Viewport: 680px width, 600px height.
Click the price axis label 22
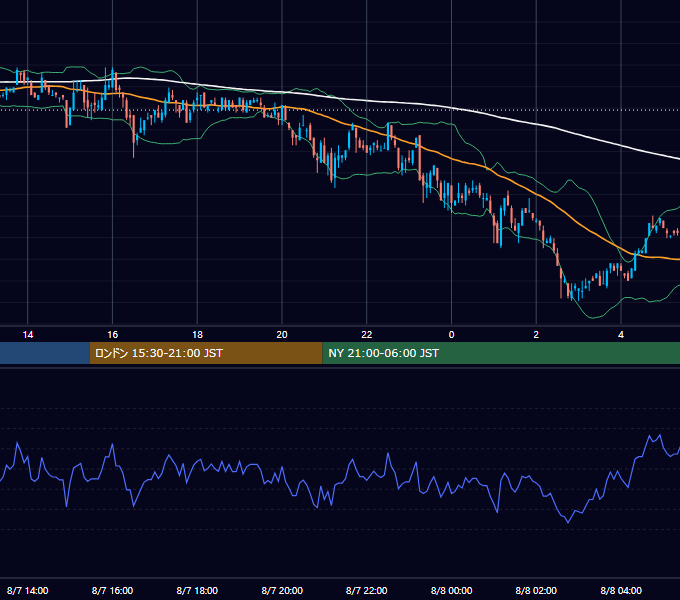tap(367, 335)
